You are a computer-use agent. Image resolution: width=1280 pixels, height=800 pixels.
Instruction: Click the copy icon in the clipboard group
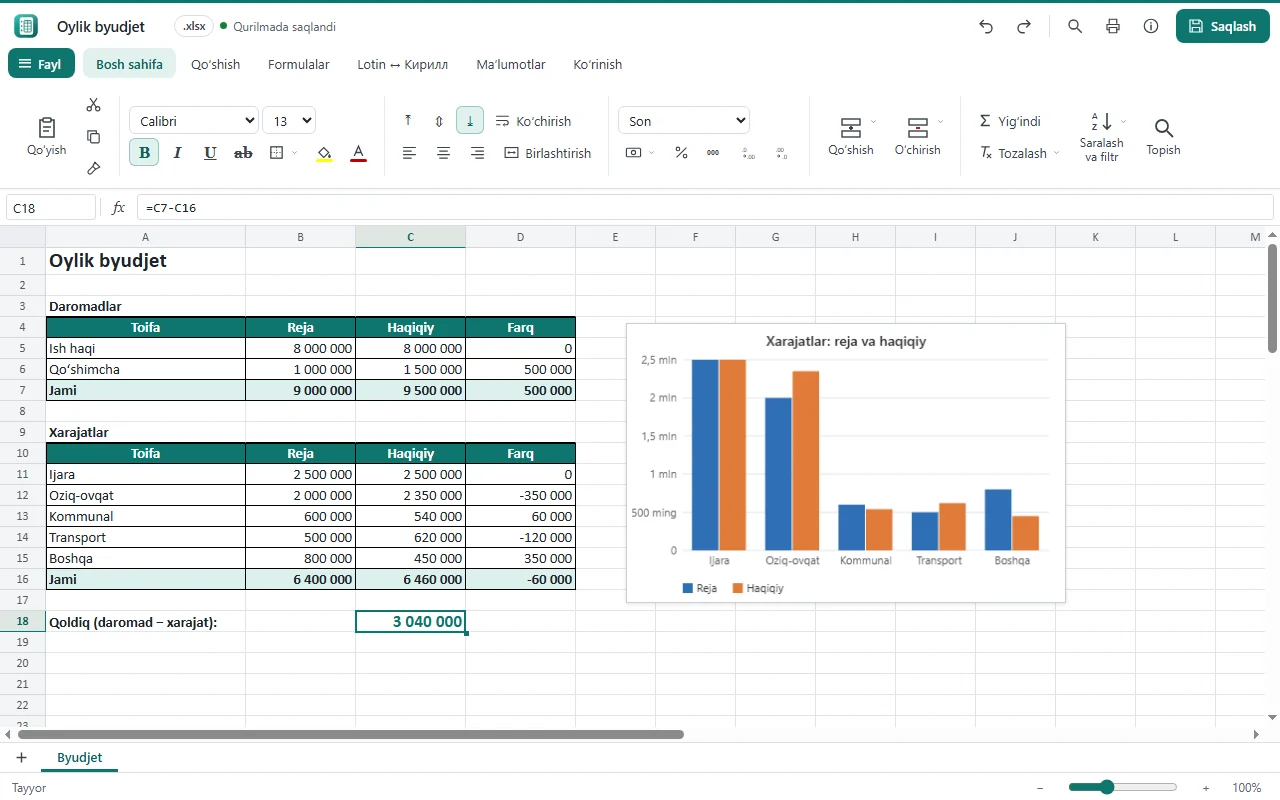(x=94, y=137)
